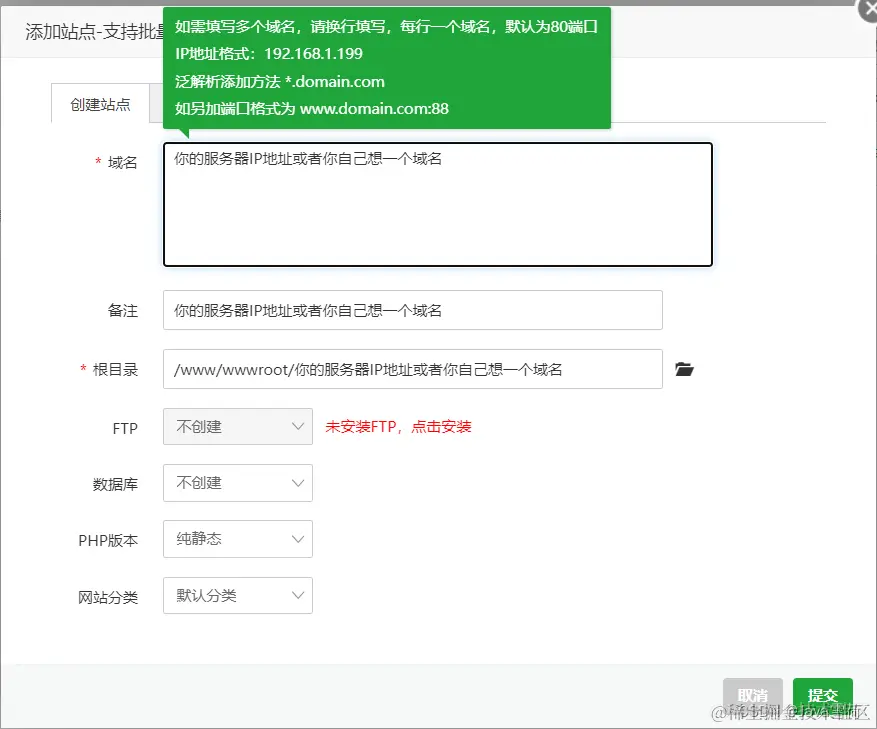Image resolution: width=877 pixels, height=729 pixels.
Task: Open the FTP dropdown
Action: click(x=238, y=427)
